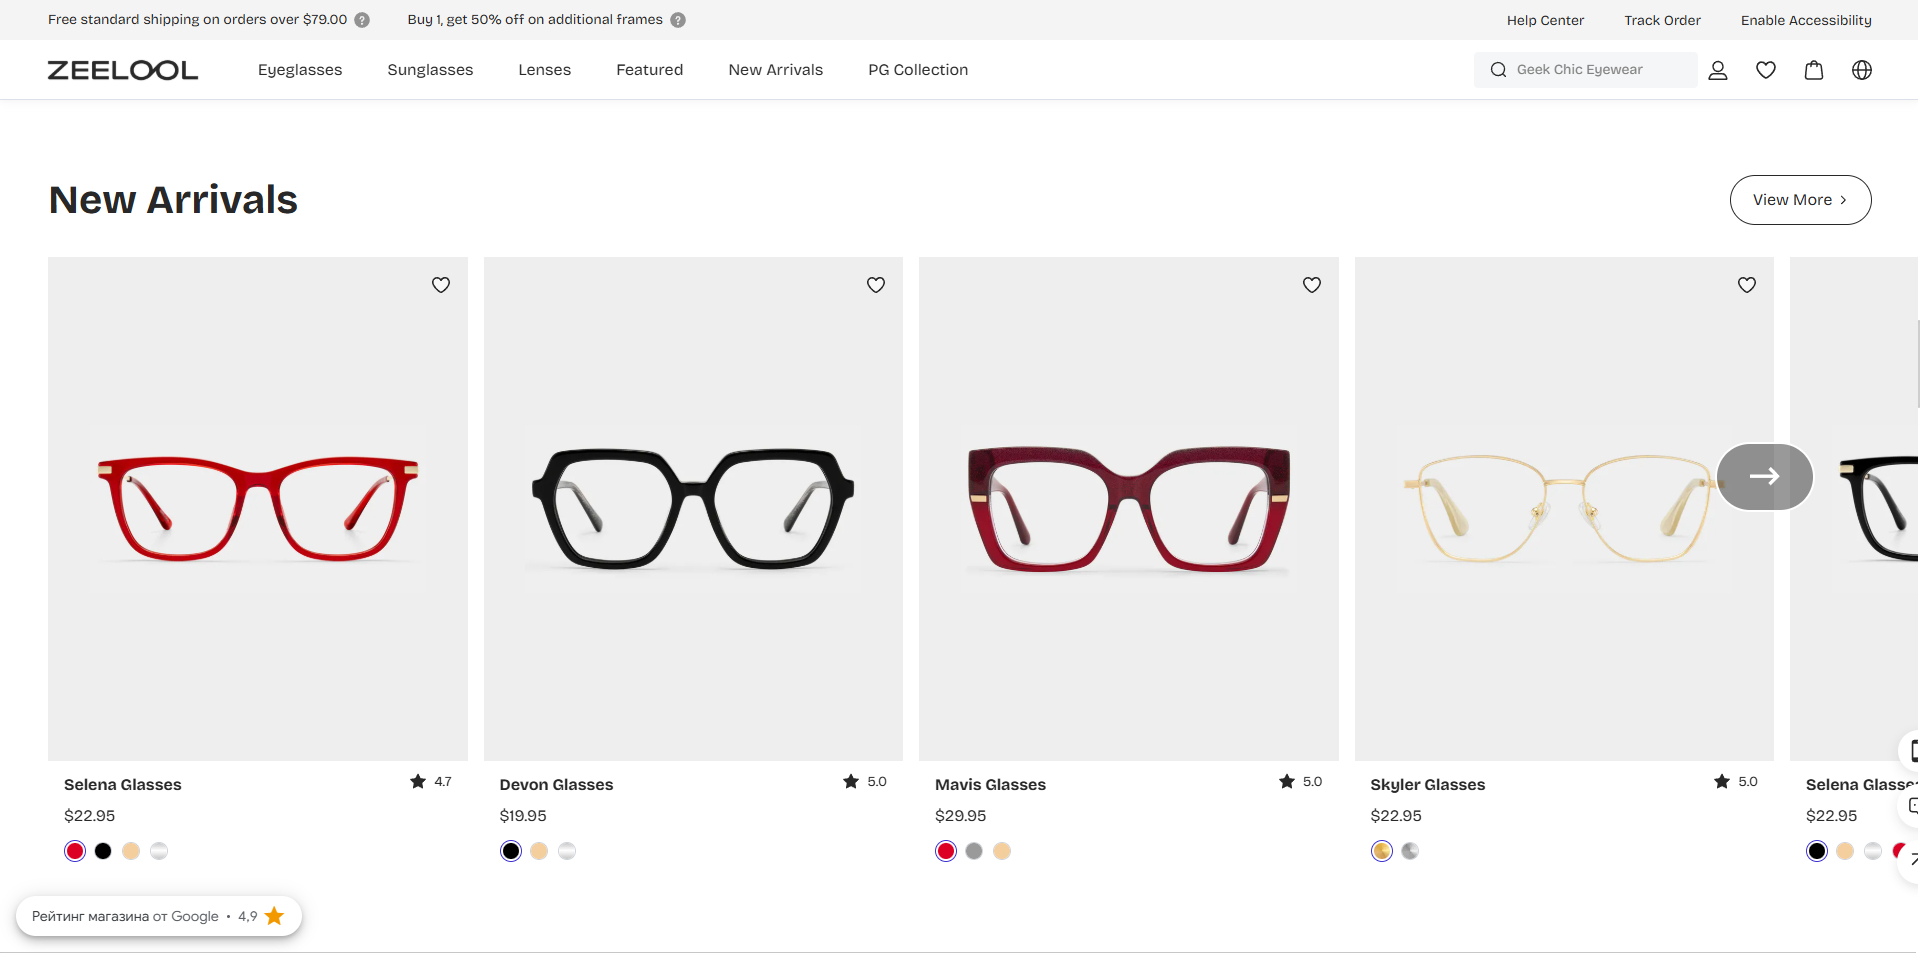Click the globe language/region icon
Image resolution: width=1920 pixels, height=953 pixels.
1861,70
